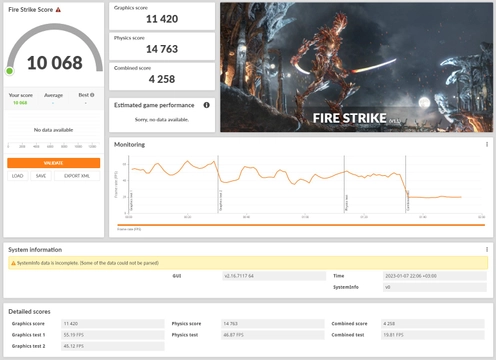Open the Monitoring panel three-dot menu

coord(487,144)
